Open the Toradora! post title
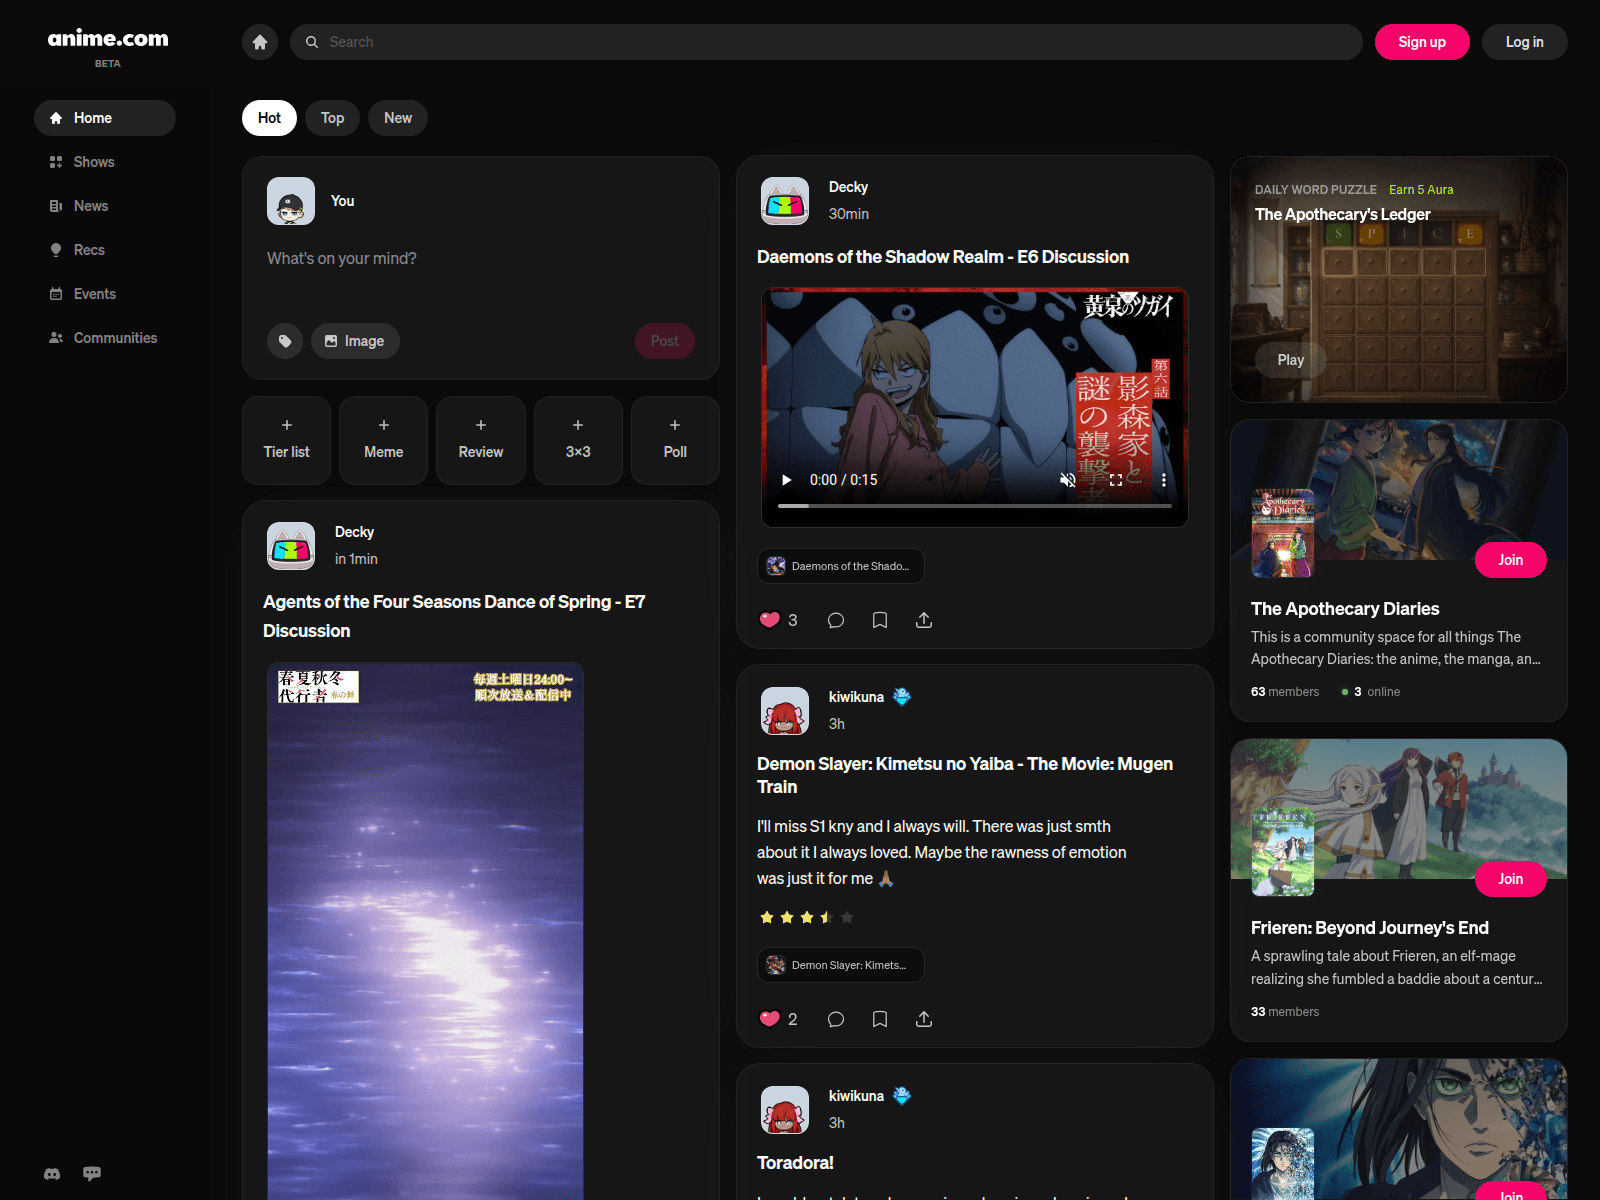1600x1200 pixels. coord(795,1163)
